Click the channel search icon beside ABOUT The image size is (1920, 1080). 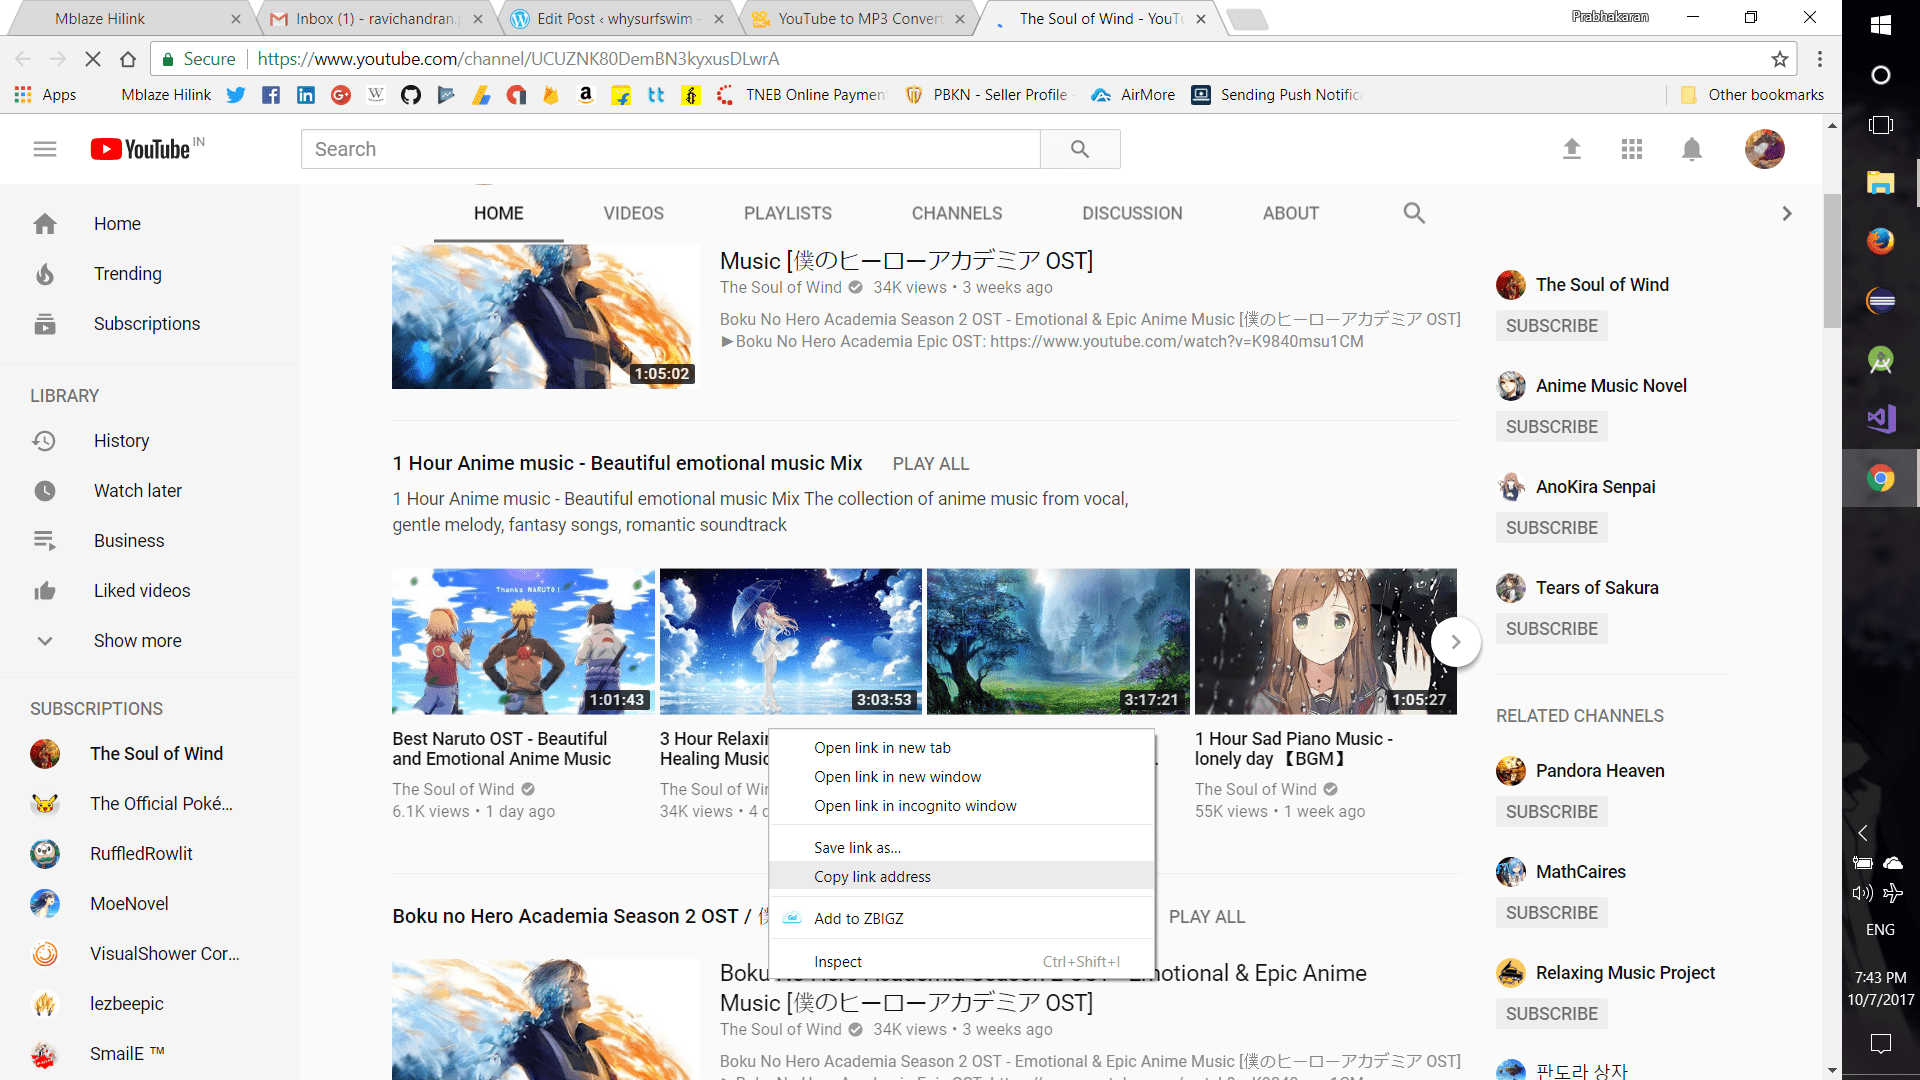click(1414, 213)
